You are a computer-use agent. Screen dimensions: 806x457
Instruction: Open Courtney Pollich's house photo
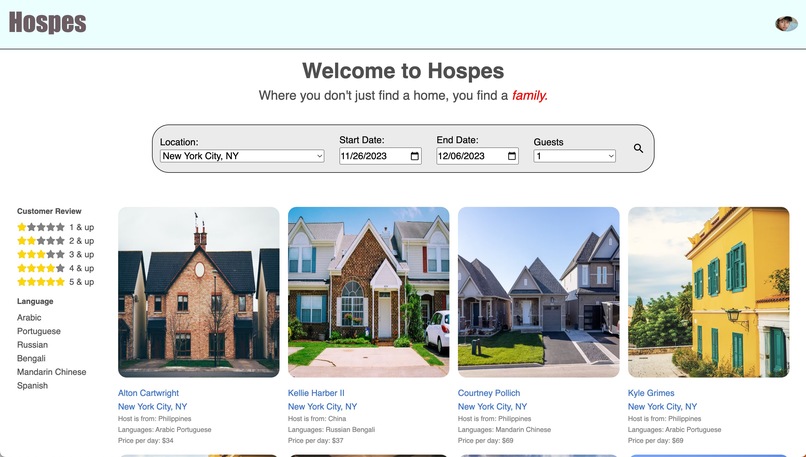tap(539, 292)
